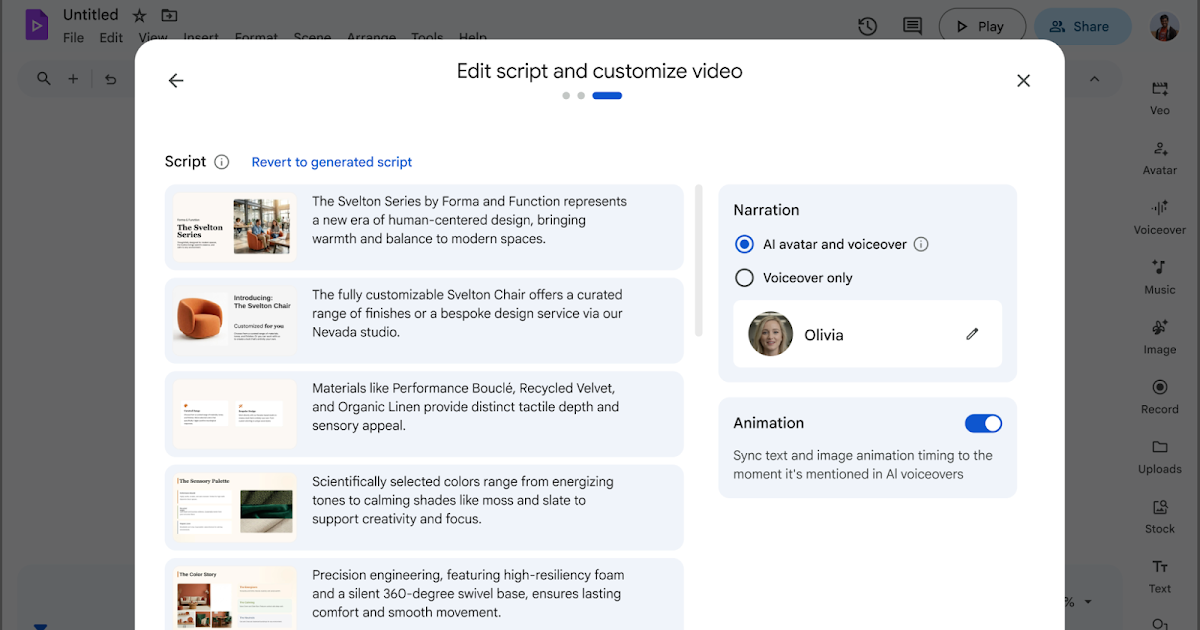Click the Play button
The height and width of the screenshot is (630, 1200).
pos(982,26)
